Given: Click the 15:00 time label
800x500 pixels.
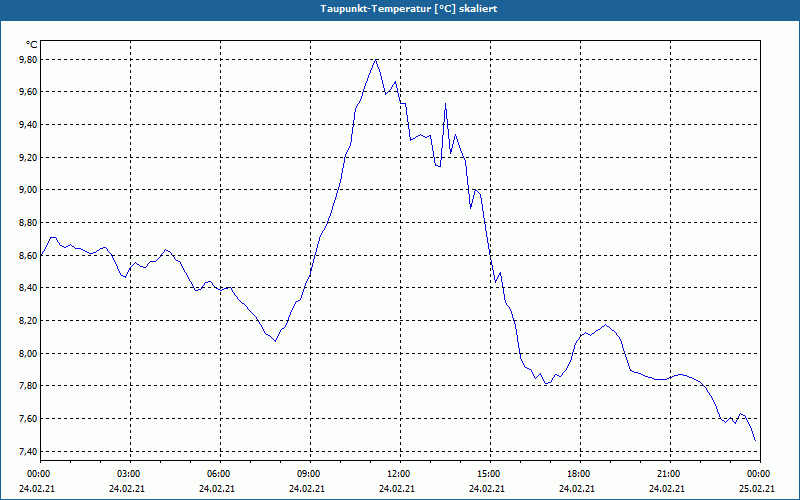Looking at the screenshot, I should (x=490, y=474).
